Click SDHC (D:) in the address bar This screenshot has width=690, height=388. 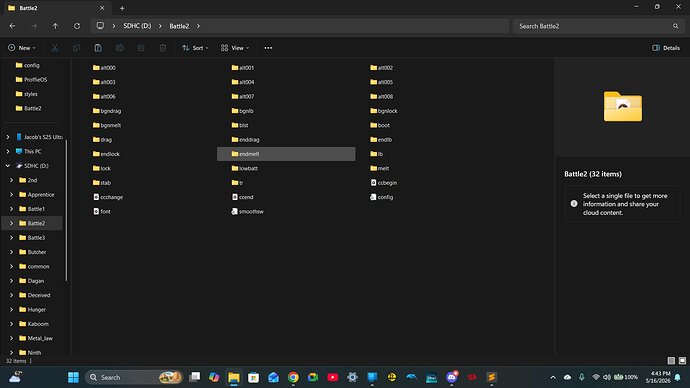coord(137,26)
